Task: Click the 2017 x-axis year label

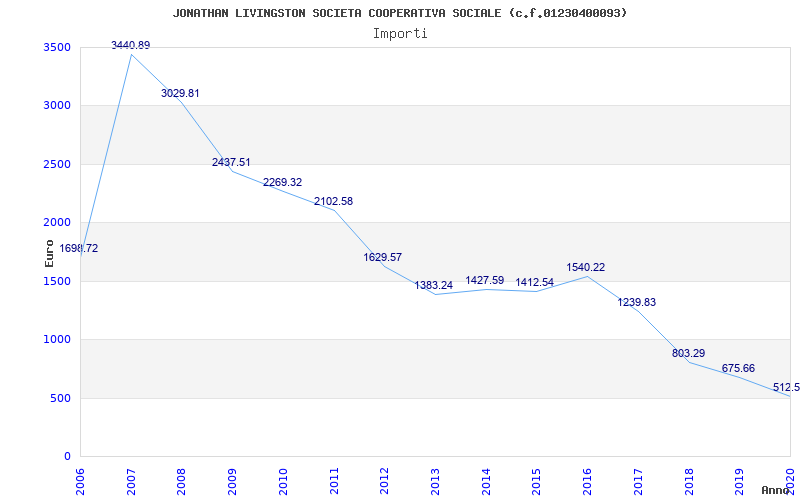Action: coord(638,481)
